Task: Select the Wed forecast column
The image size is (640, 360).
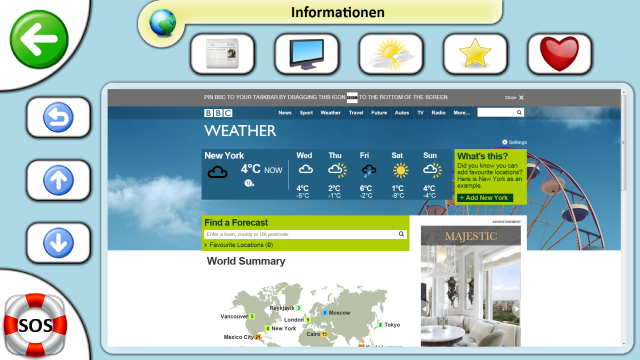Action: (304, 175)
